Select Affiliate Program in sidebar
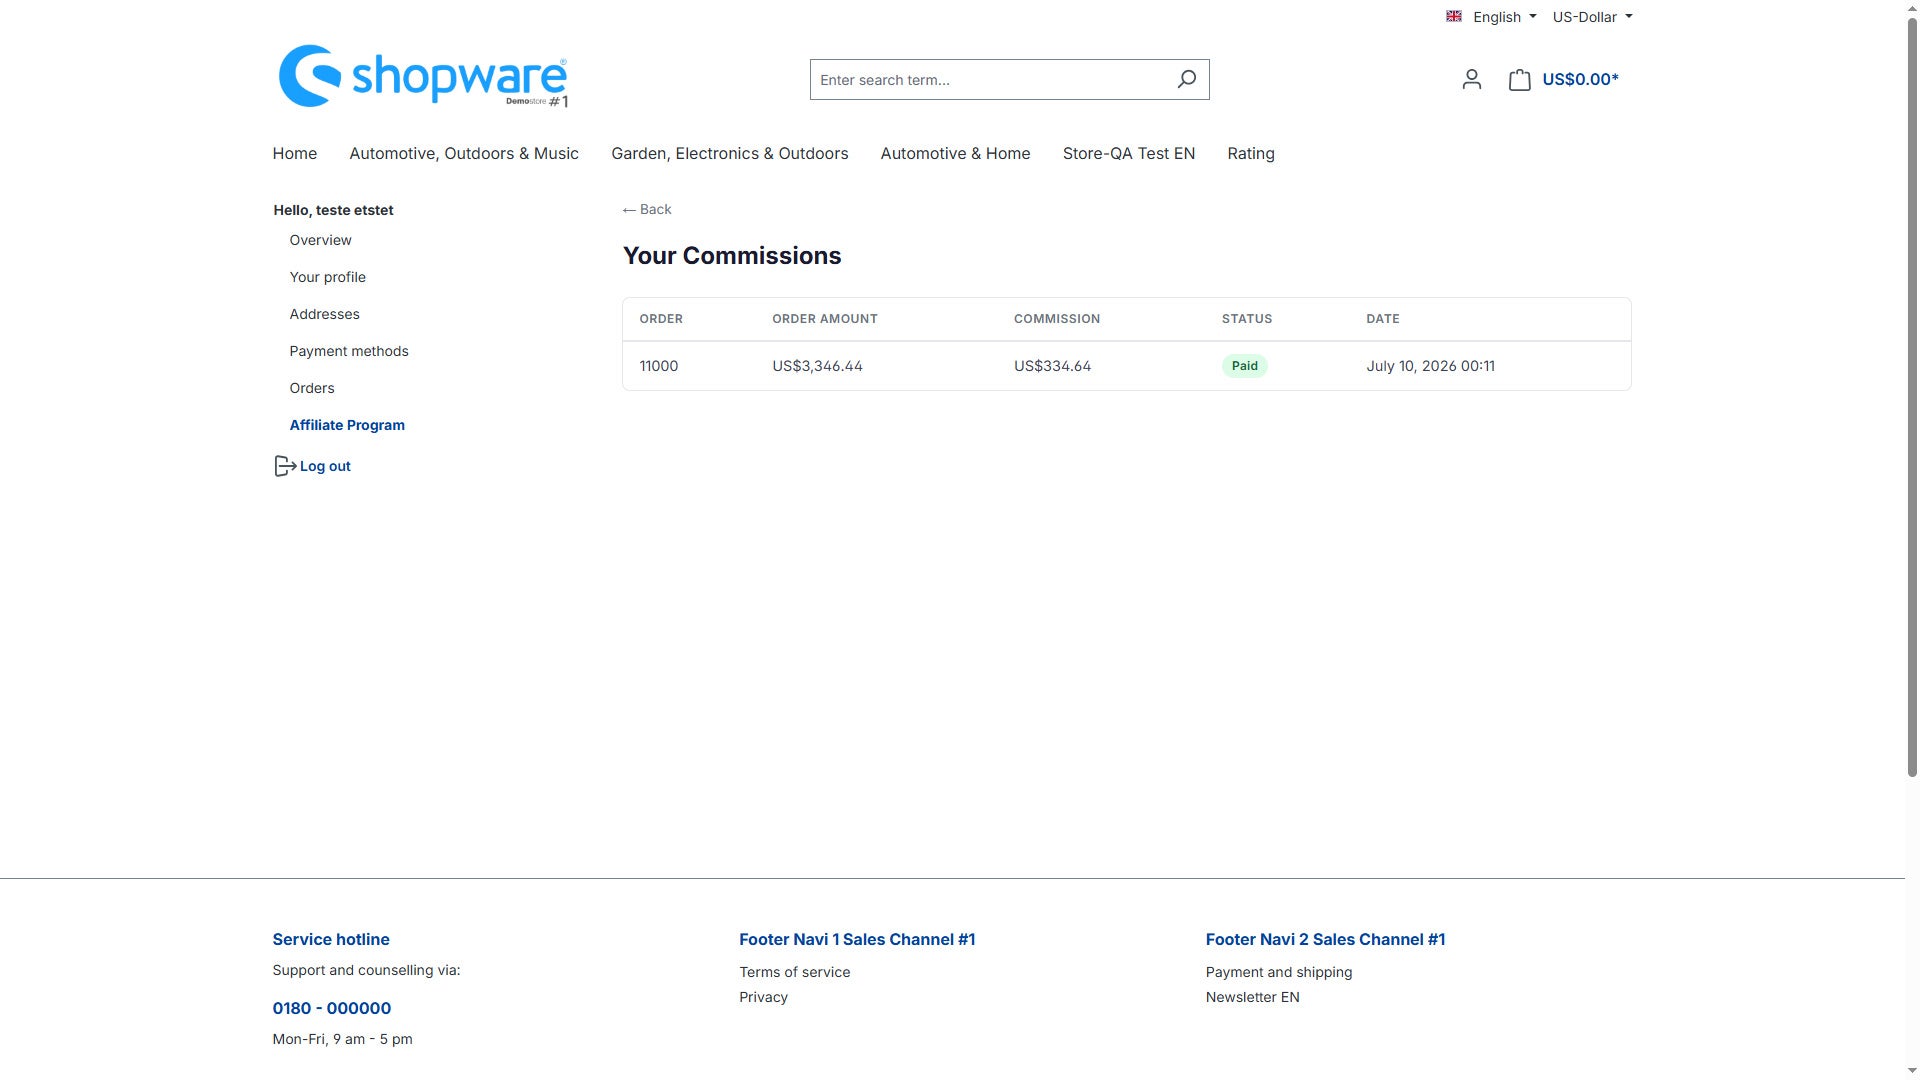 click(347, 425)
